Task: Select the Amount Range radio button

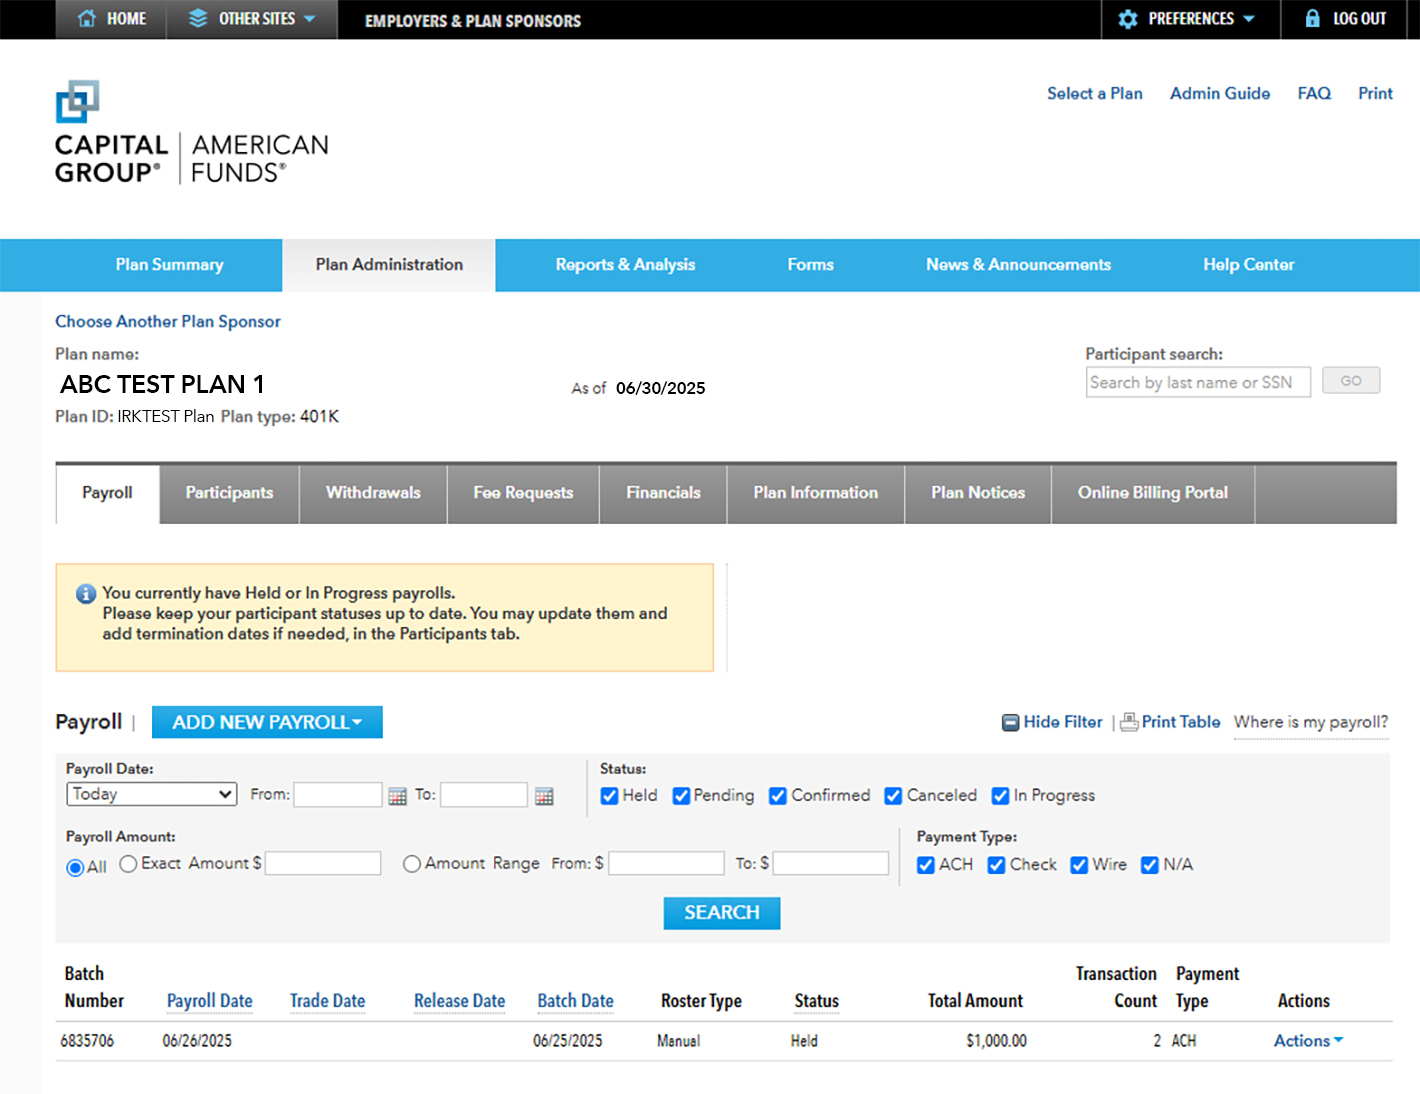Action: point(411,864)
